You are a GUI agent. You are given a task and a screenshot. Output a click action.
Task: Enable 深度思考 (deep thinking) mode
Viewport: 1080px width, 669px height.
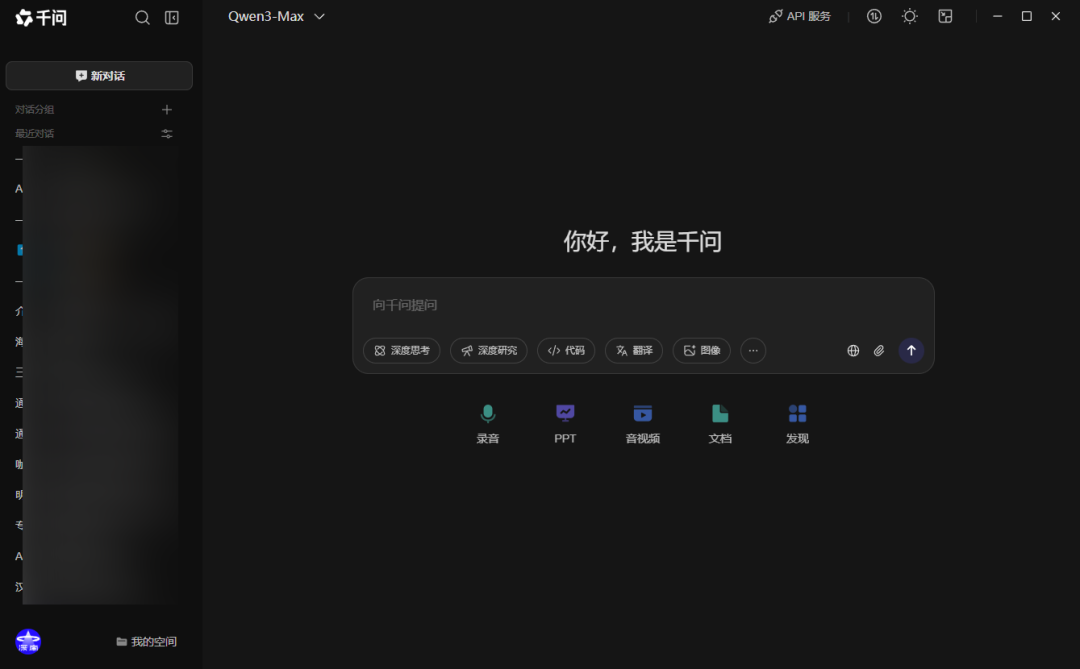pos(401,350)
